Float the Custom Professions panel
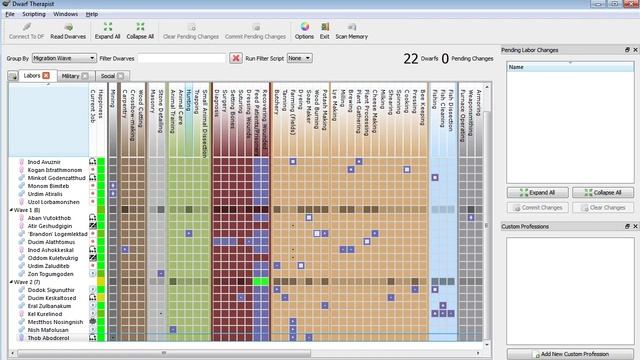 pos(627,226)
